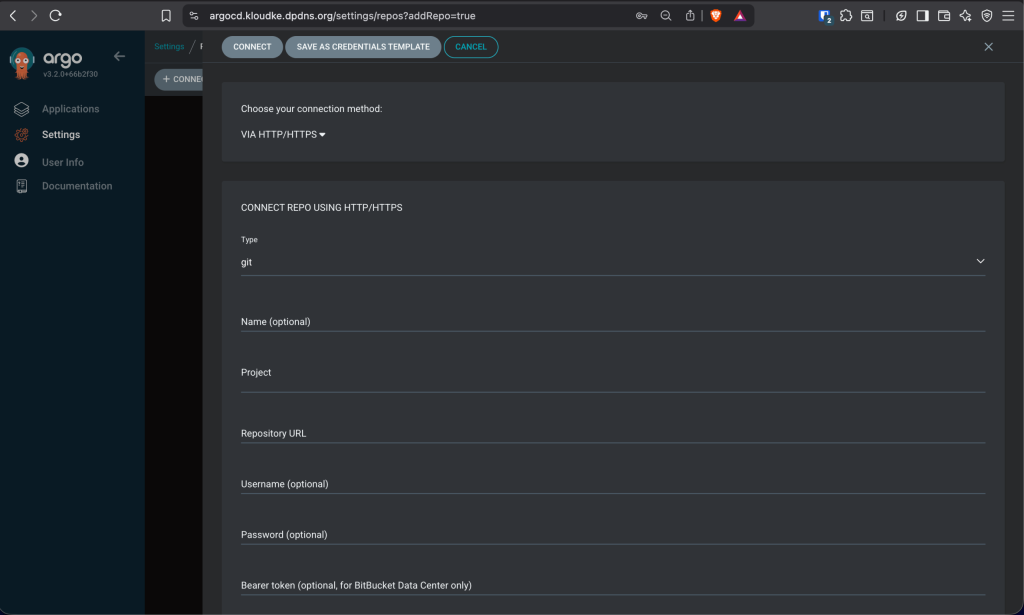The image size is (1024, 615).
Task: Collapse the Argo CD navigation sidebar
Action: (120, 56)
